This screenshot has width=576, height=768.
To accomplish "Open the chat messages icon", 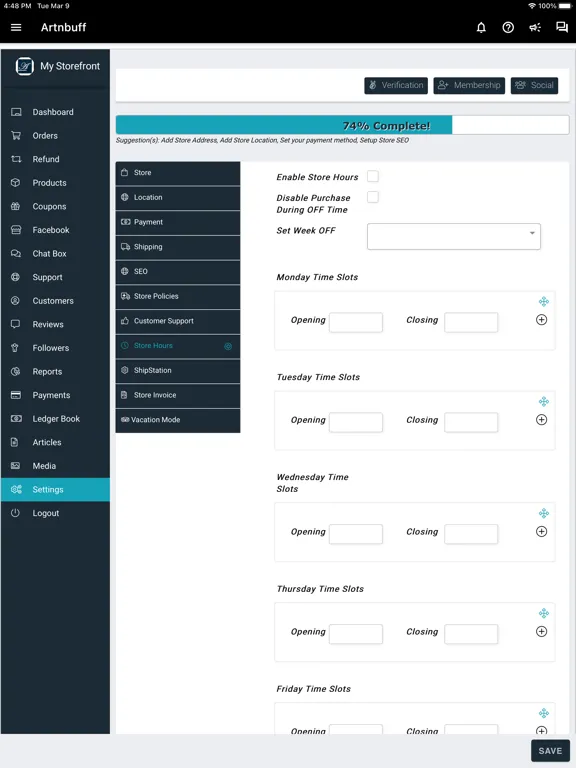I will coord(562,27).
